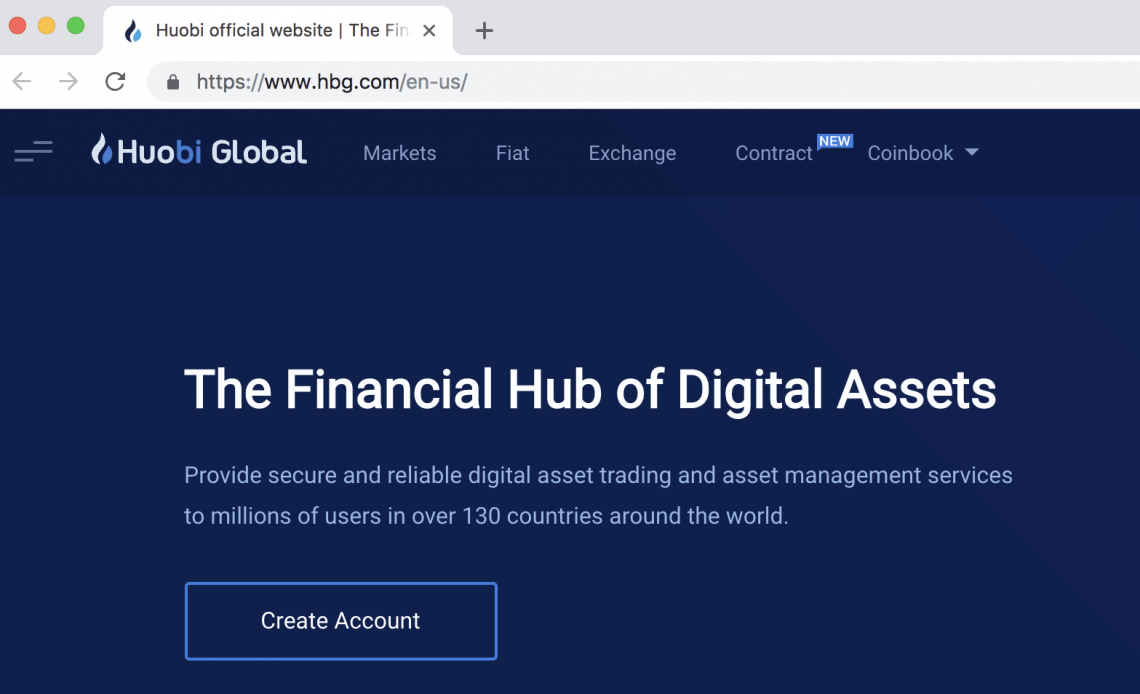
Task: Close the Huobi official website tab
Action: [429, 31]
